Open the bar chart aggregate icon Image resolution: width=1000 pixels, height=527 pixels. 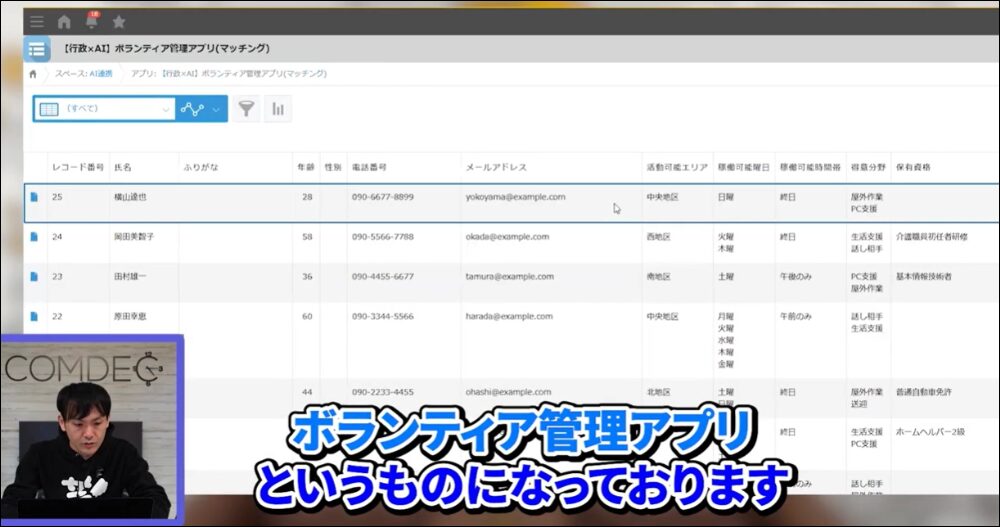(x=278, y=109)
